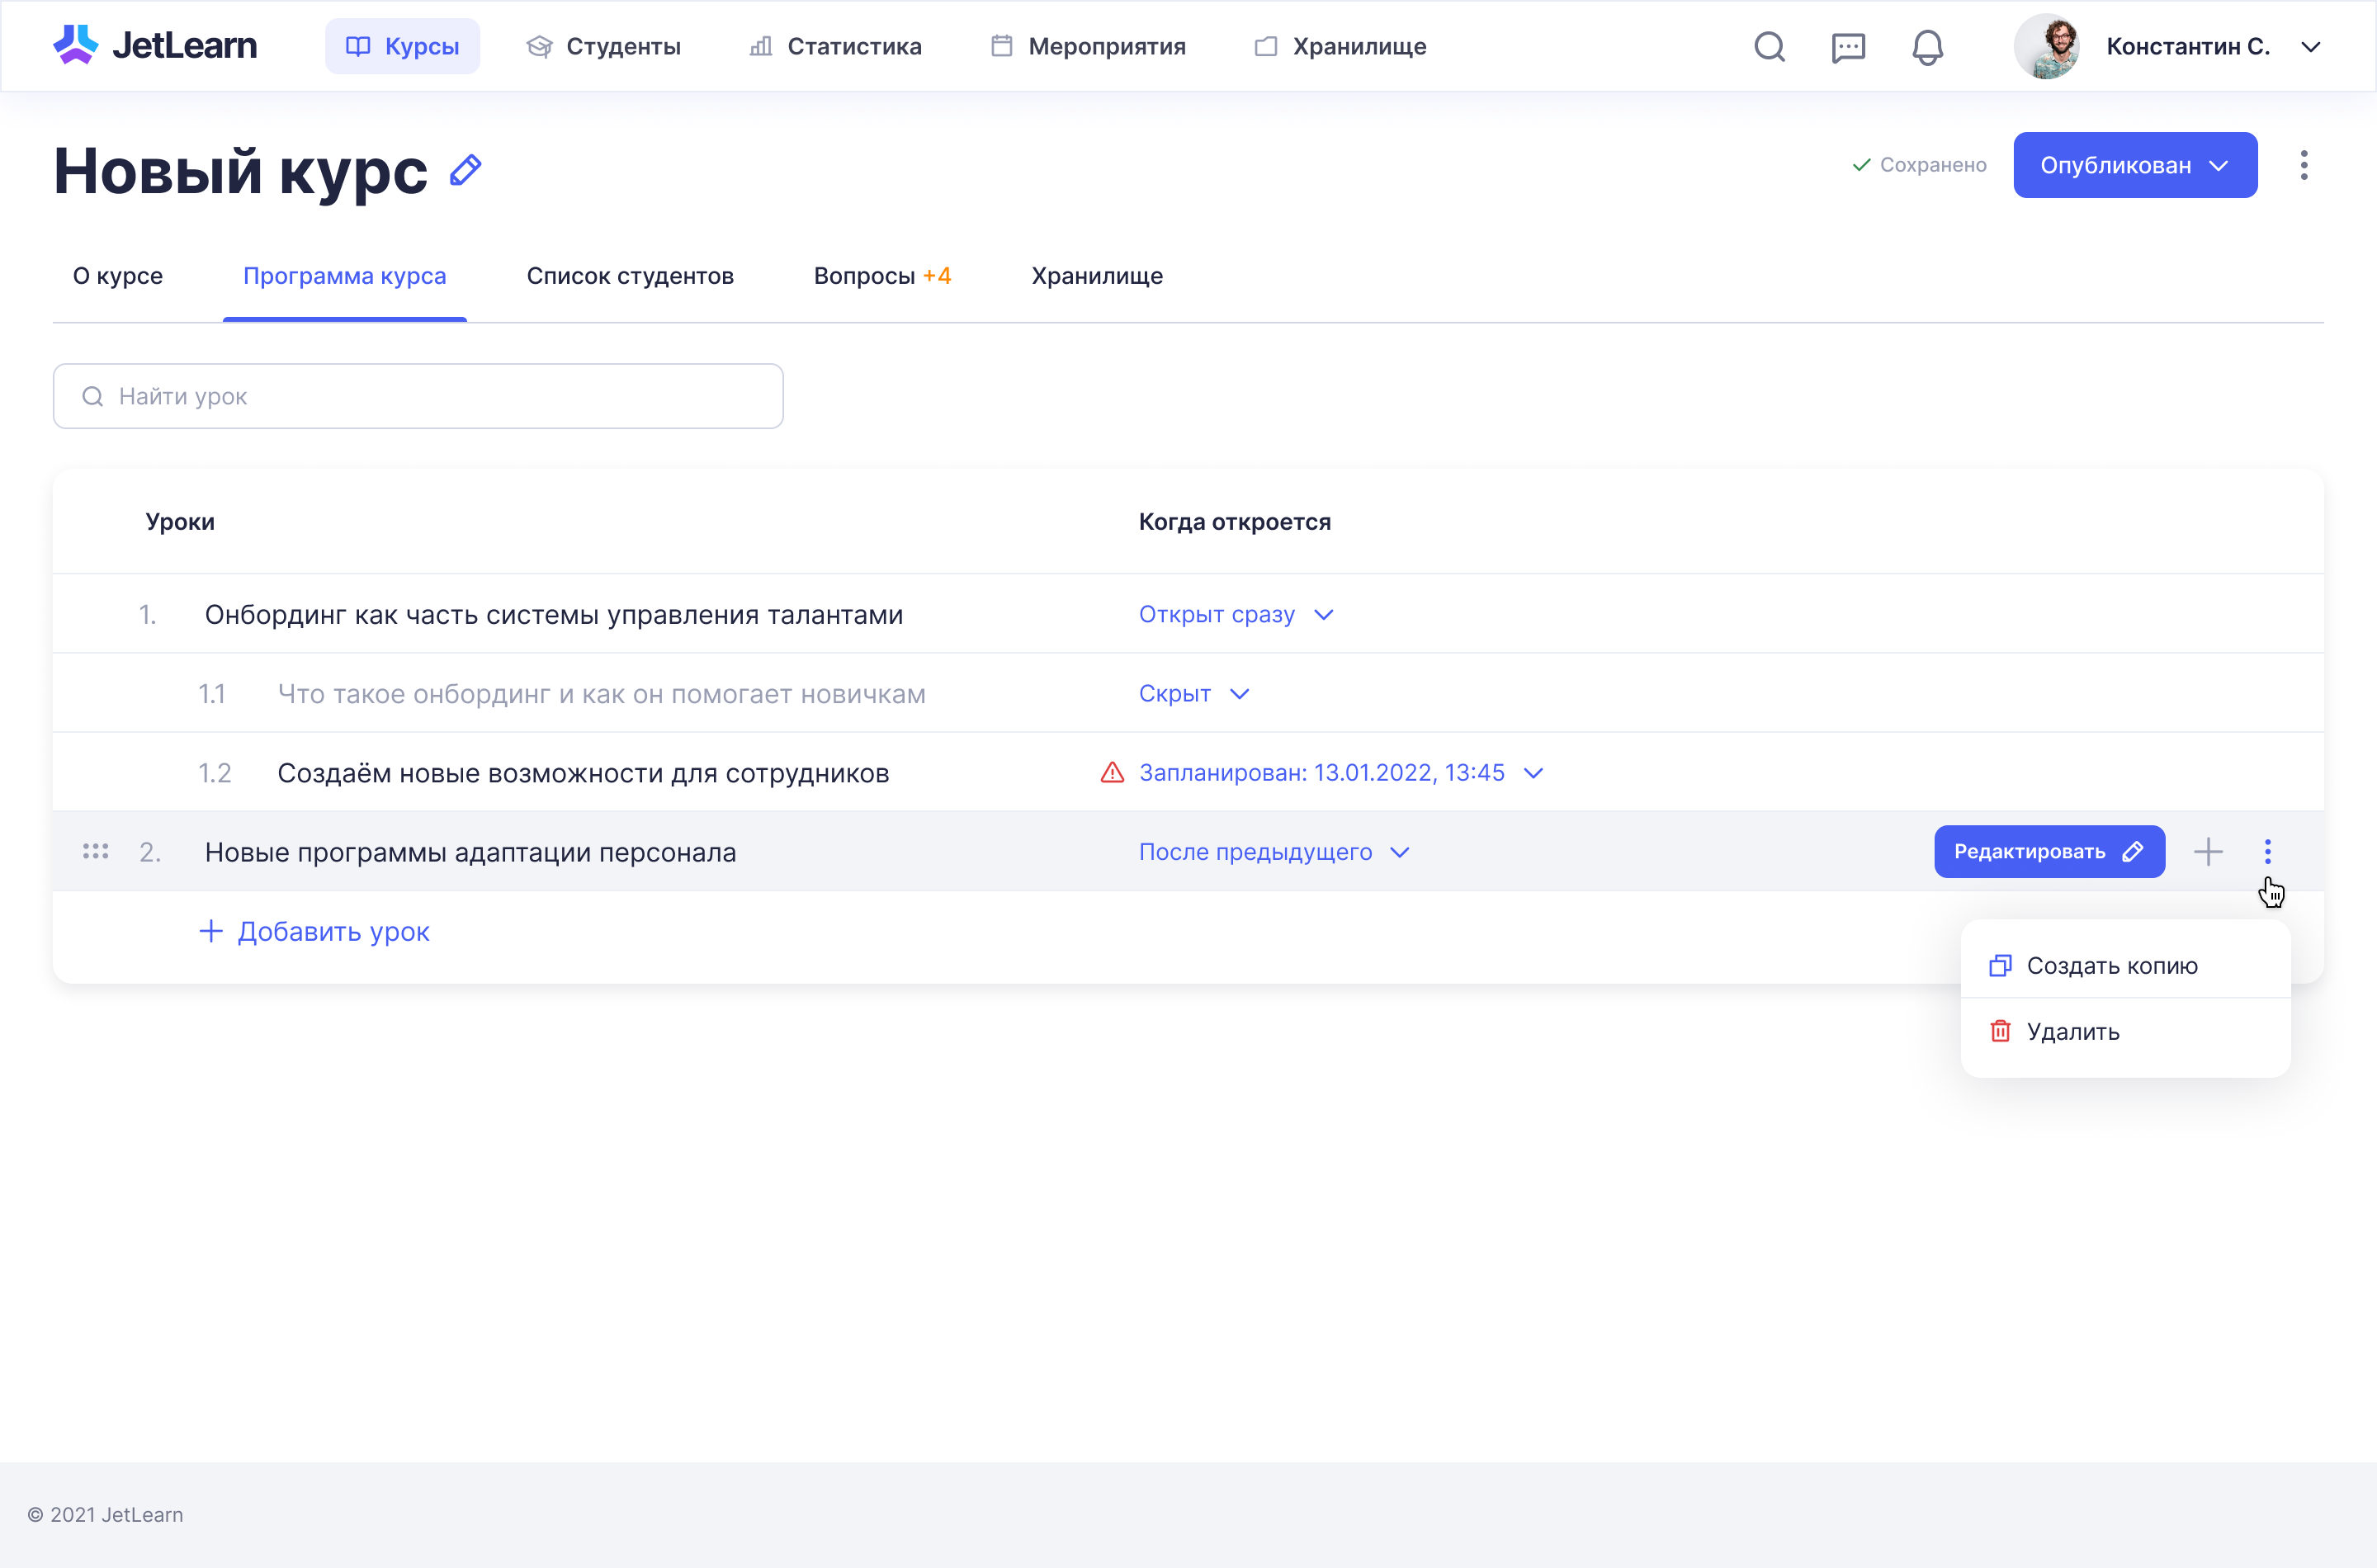Click the "Редактировать" button
This screenshot has width=2377, height=1568.
click(2048, 852)
